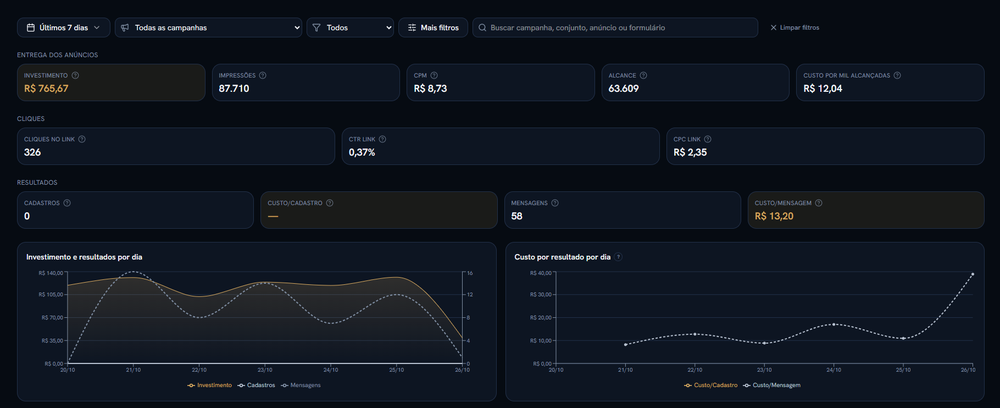Viewport: 1000px width, 408px height.
Task: Click the help icon next to CPM
Action: pos(434,75)
